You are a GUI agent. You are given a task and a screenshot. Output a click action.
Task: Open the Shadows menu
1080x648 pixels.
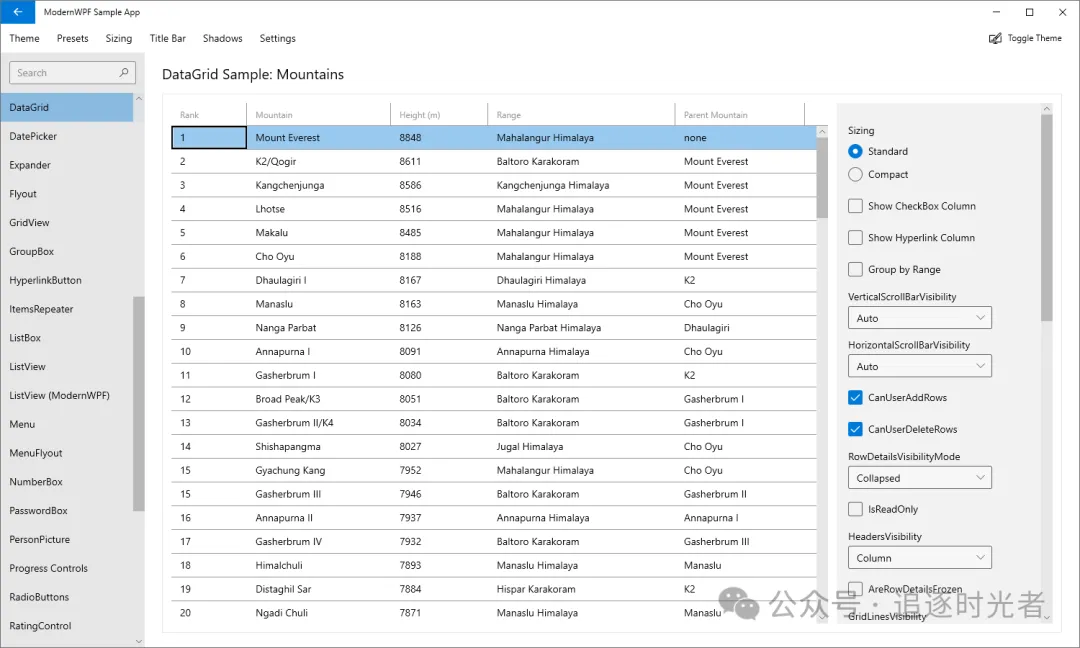coord(222,38)
